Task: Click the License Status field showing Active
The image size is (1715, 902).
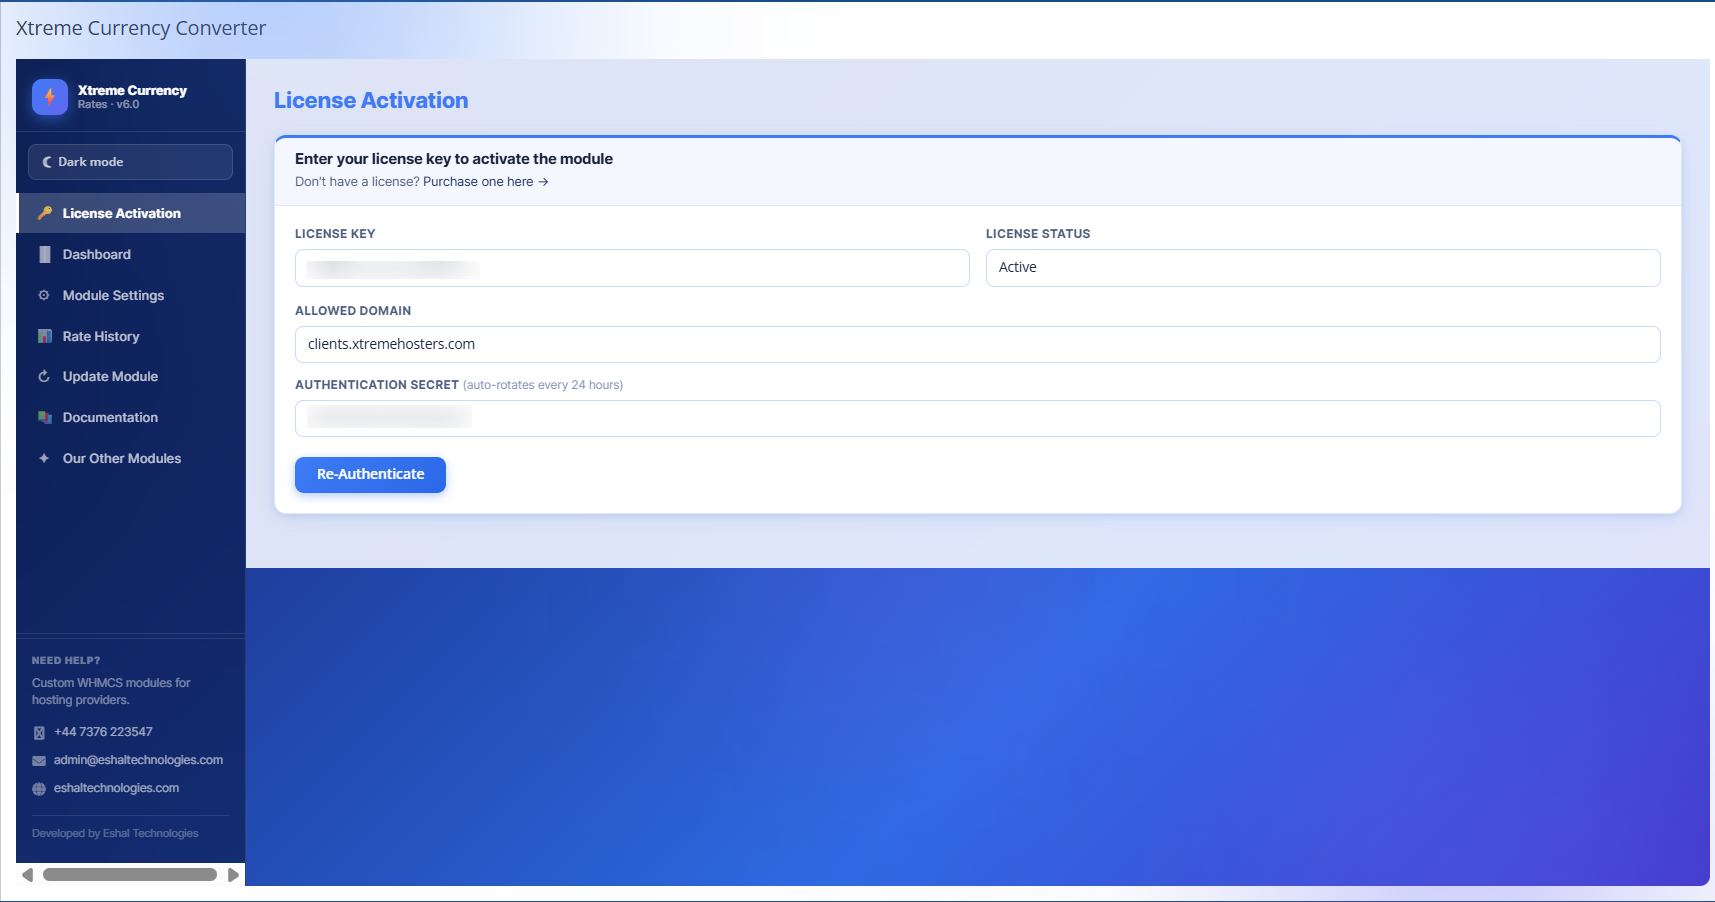Action: tap(1322, 268)
